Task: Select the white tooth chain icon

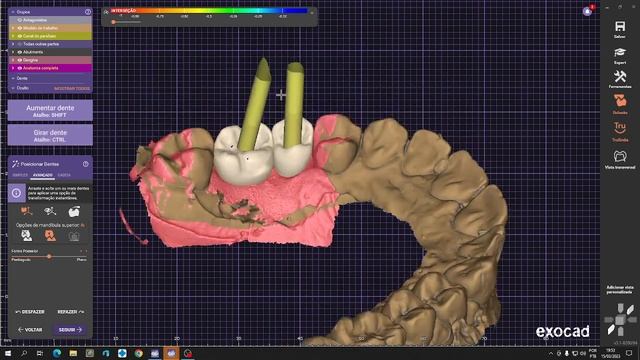Action: pos(50,211)
